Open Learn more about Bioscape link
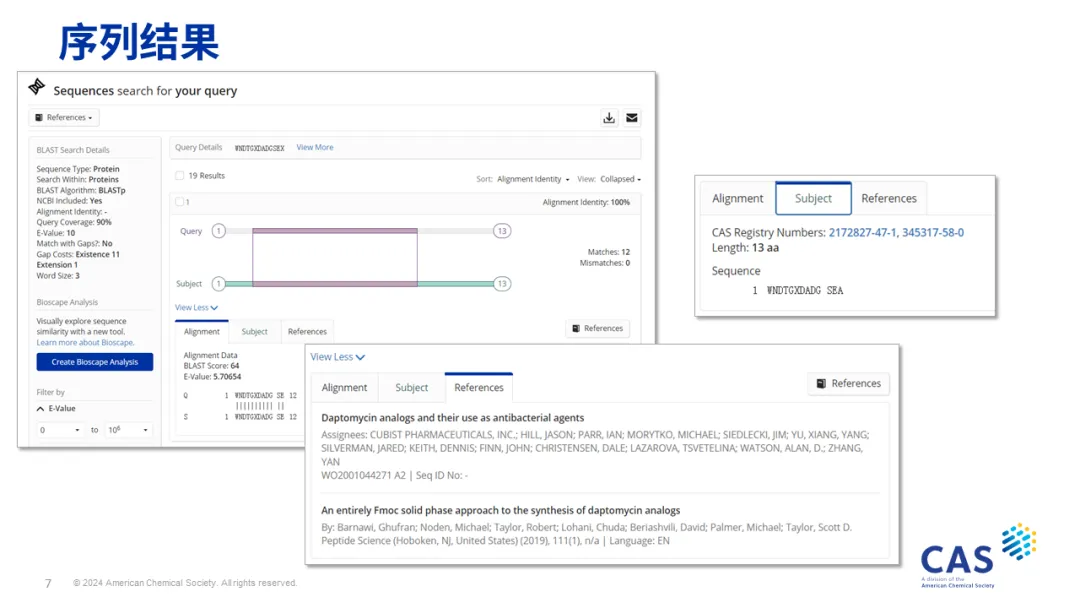This screenshot has width=1080, height=608. tap(85, 343)
